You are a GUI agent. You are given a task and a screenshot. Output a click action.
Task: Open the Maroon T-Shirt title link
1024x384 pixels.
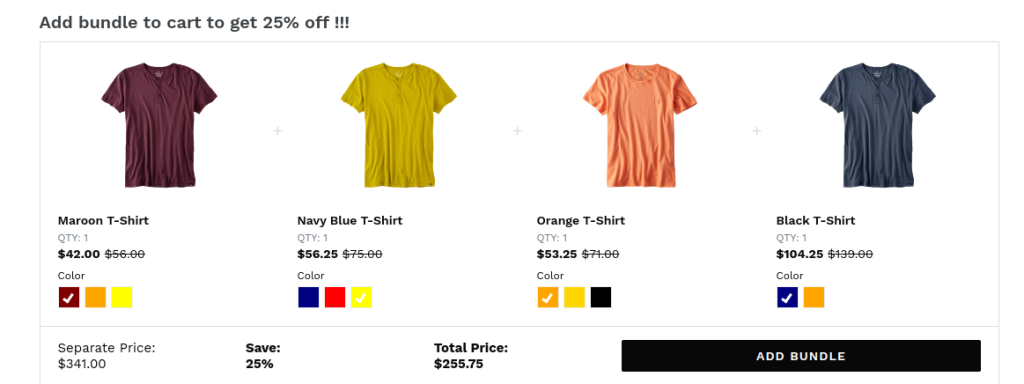pos(103,221)
